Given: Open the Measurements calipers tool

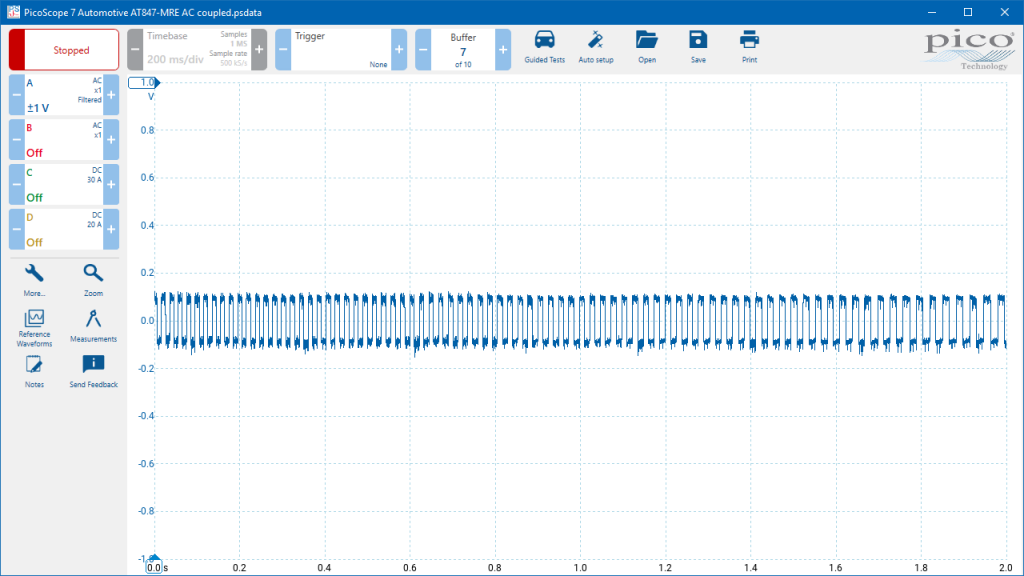Looking at the screenshot, I should pos(93,326).
